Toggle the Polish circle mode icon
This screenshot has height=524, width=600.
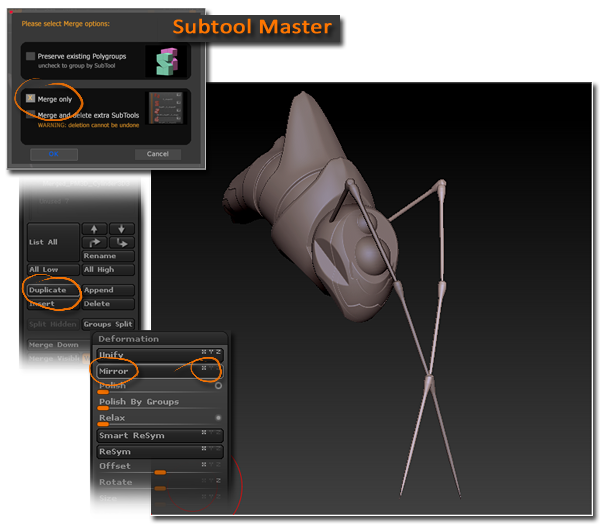click(x=218, y=386)
